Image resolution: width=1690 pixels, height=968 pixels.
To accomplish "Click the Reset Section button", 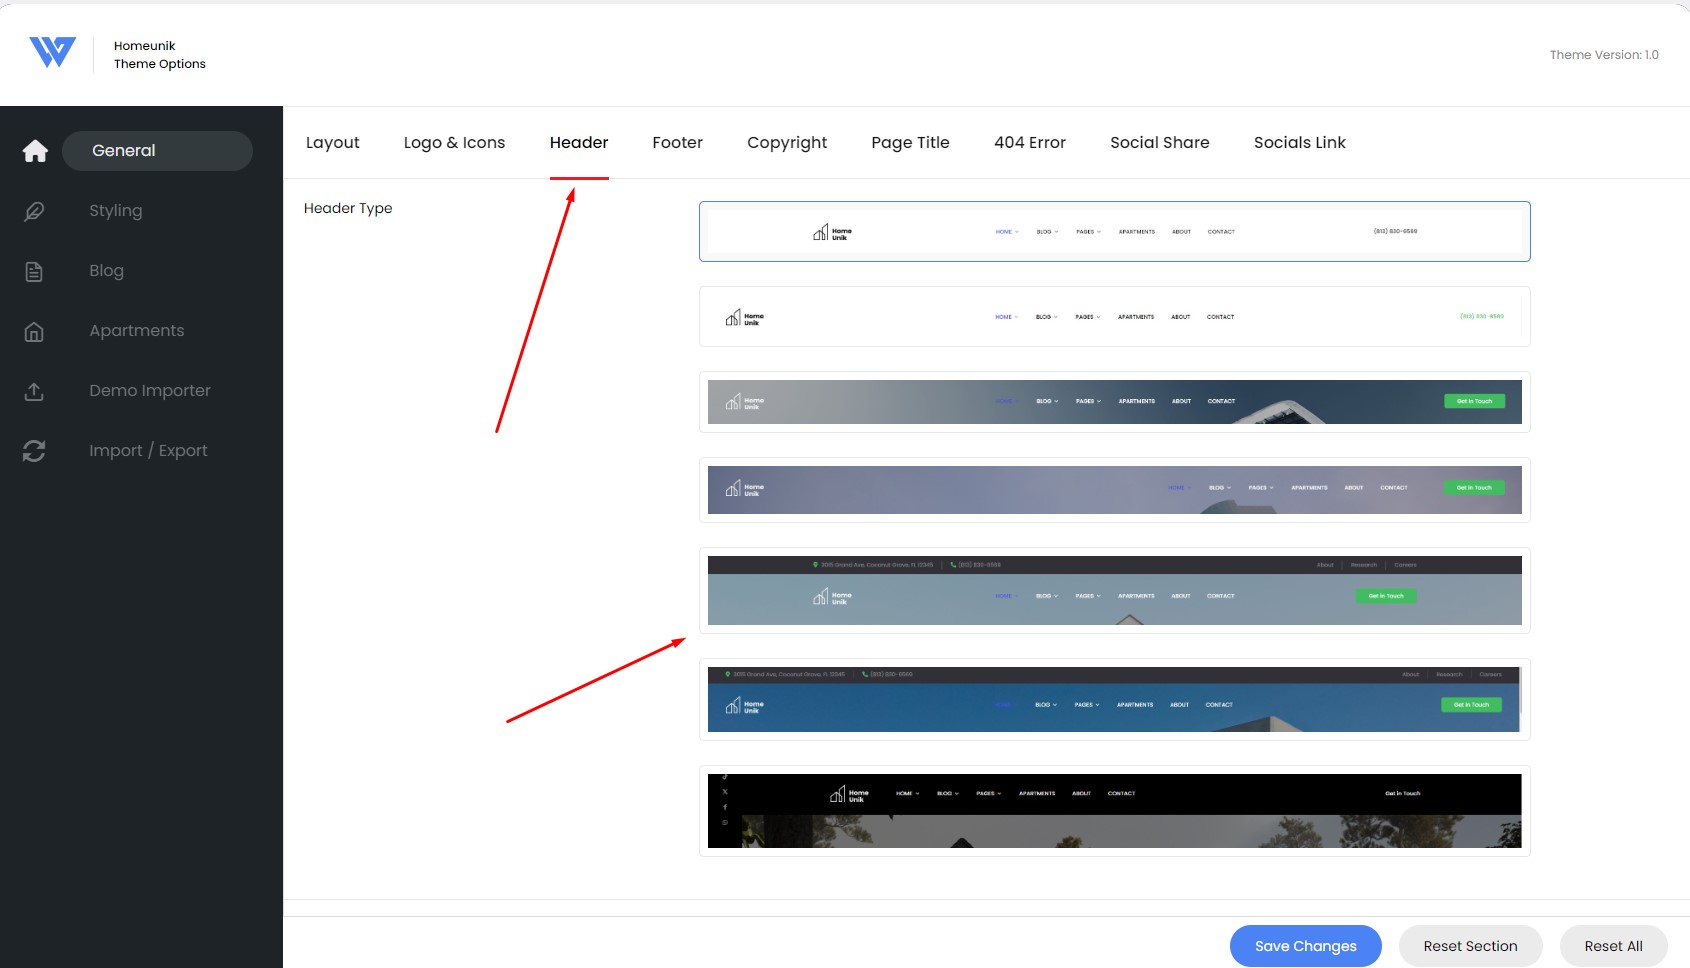I will (1470, 946).
